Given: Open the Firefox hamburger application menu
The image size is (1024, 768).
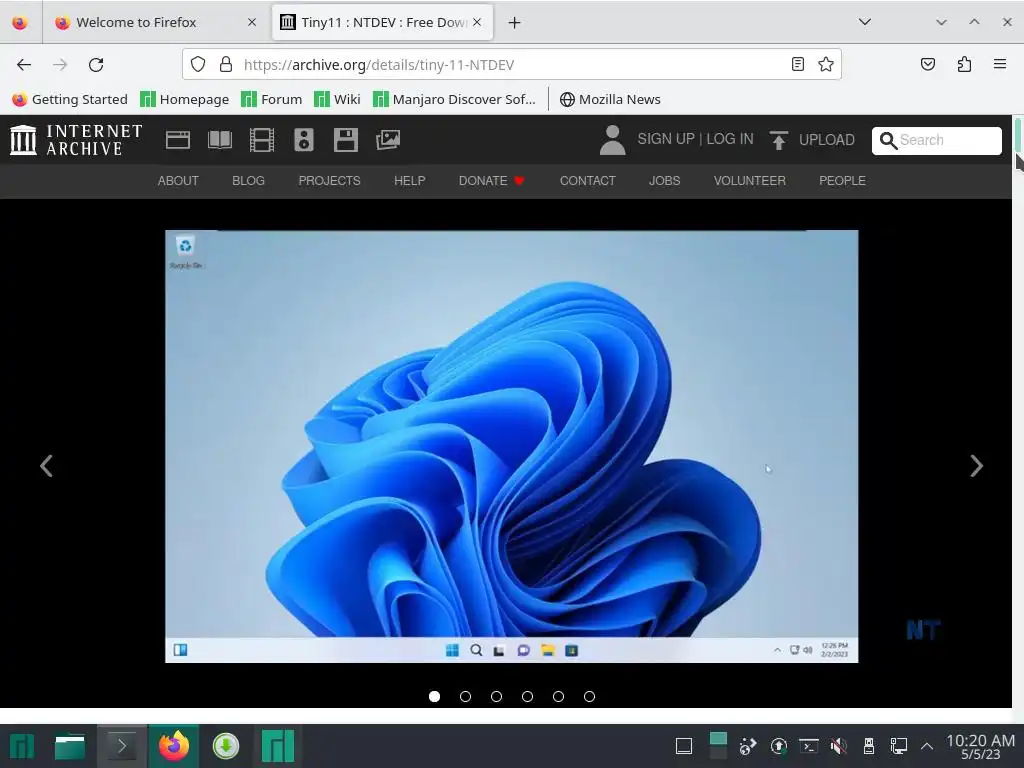Looking at the screenshot, I should (x=1000, y=64).
